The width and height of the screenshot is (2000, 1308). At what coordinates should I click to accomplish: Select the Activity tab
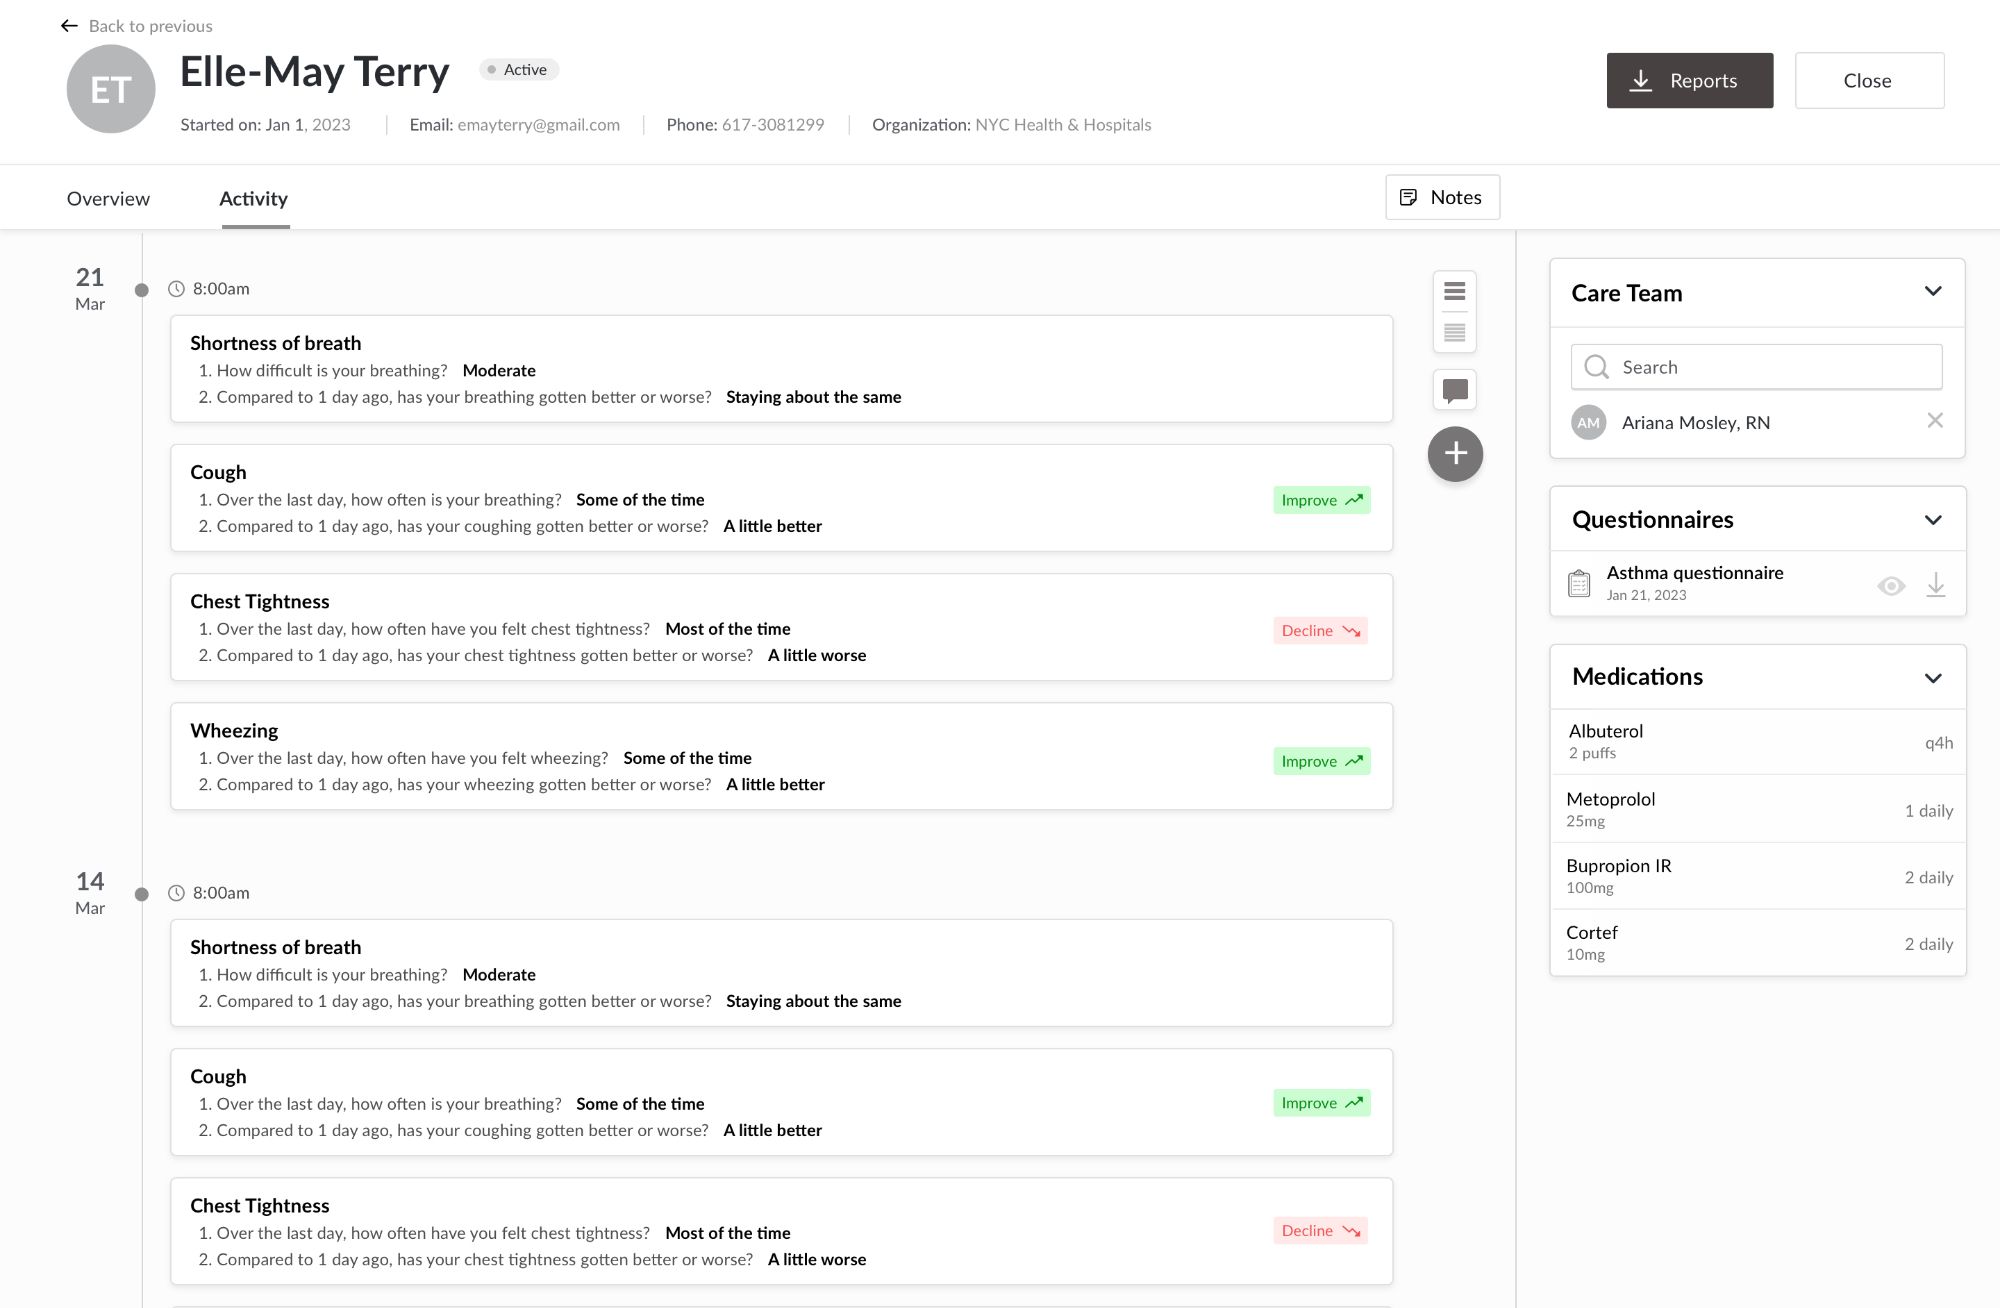point(253,198)
